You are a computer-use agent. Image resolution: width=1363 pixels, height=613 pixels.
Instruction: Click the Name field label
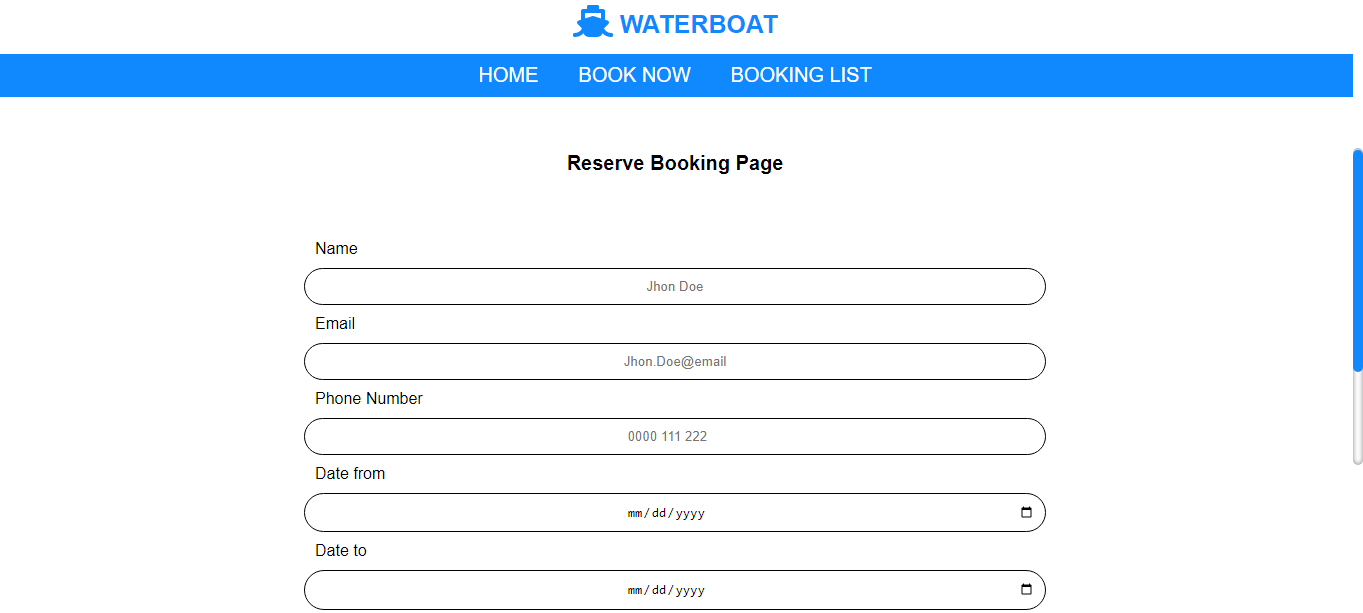pyautogui.click(x=336, y=248)
